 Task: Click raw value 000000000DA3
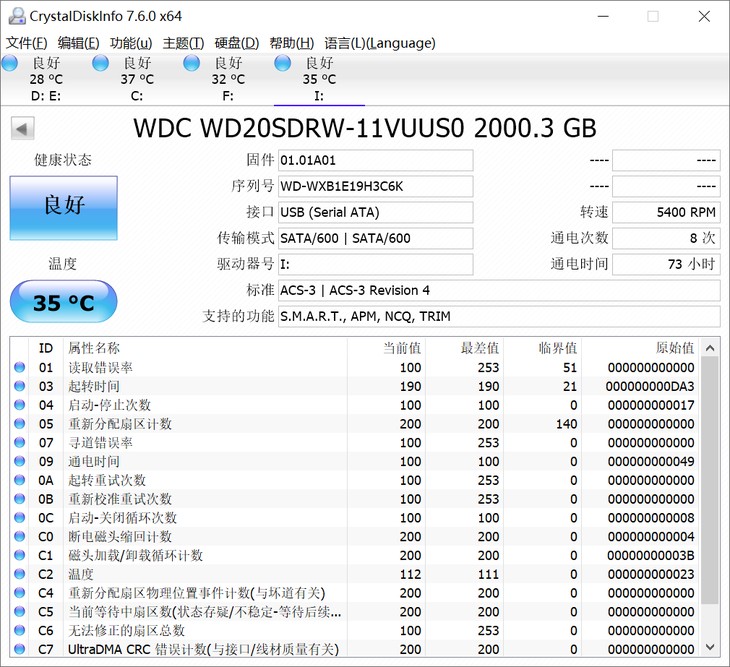(x=650, y=386)
